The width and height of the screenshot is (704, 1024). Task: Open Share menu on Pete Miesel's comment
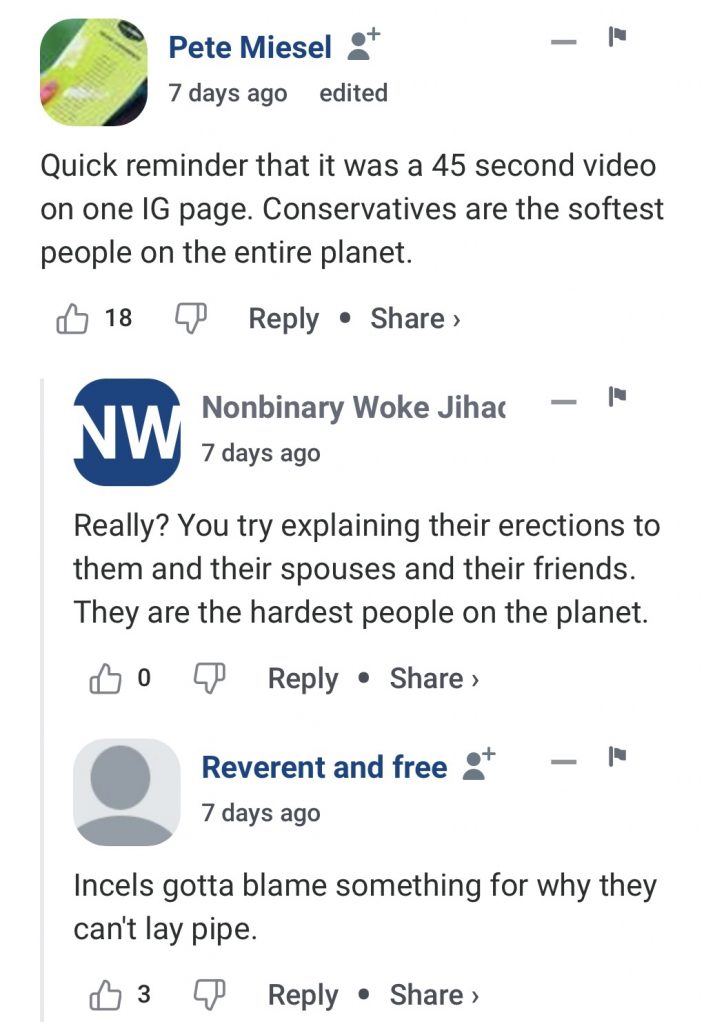coord(415,319)
